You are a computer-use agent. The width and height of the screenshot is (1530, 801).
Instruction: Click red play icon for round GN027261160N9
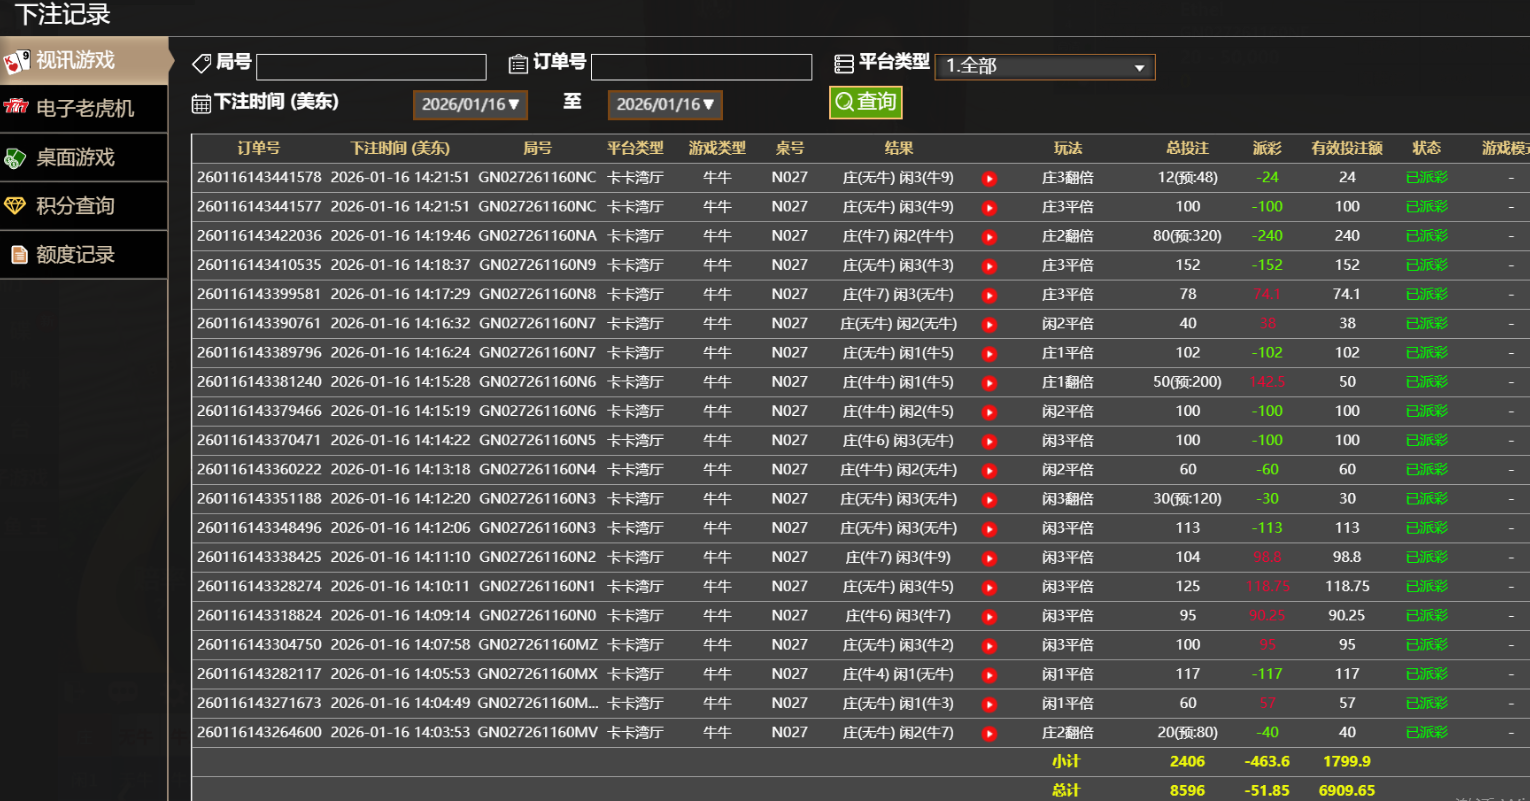pyautogui.click(x=989, y=266)
